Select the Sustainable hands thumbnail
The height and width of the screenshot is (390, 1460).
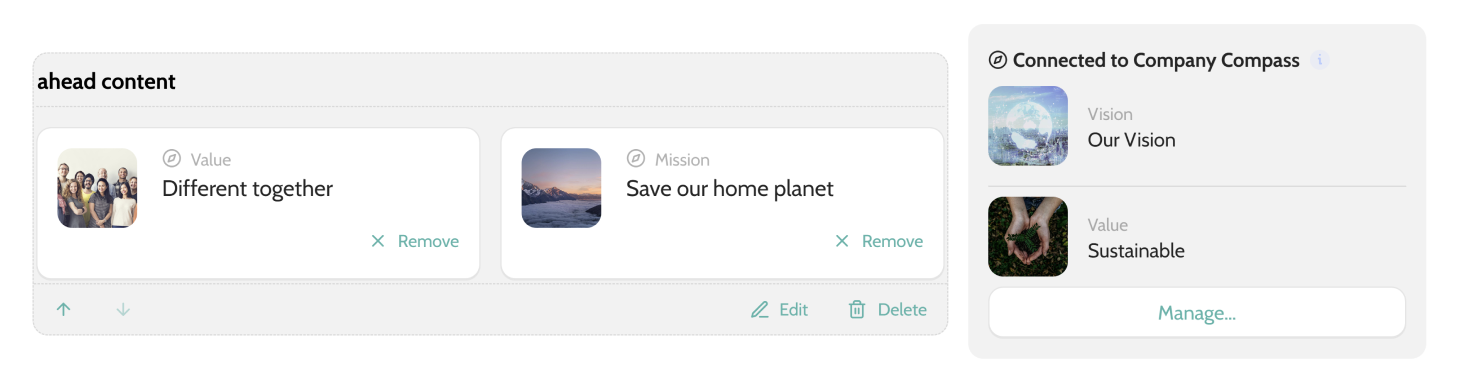[1028, 237]
